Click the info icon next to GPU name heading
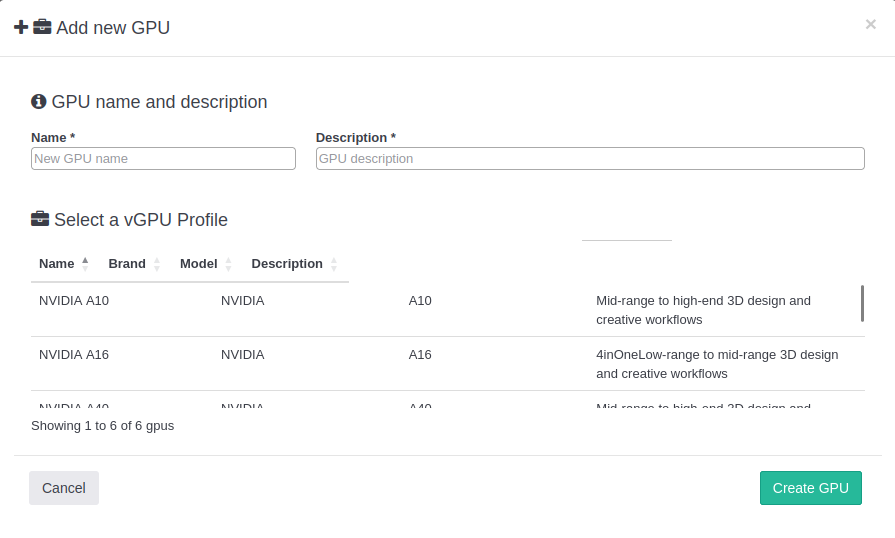This screenshot has height=538, width=895. 39,101
